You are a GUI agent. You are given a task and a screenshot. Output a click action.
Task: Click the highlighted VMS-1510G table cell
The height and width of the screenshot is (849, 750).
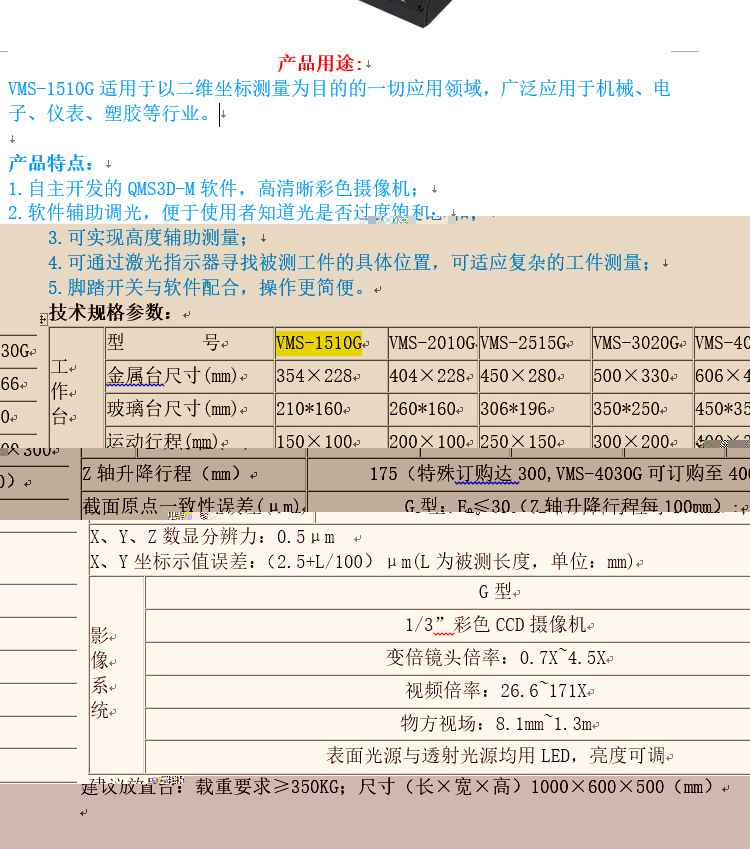click(318, 343)
